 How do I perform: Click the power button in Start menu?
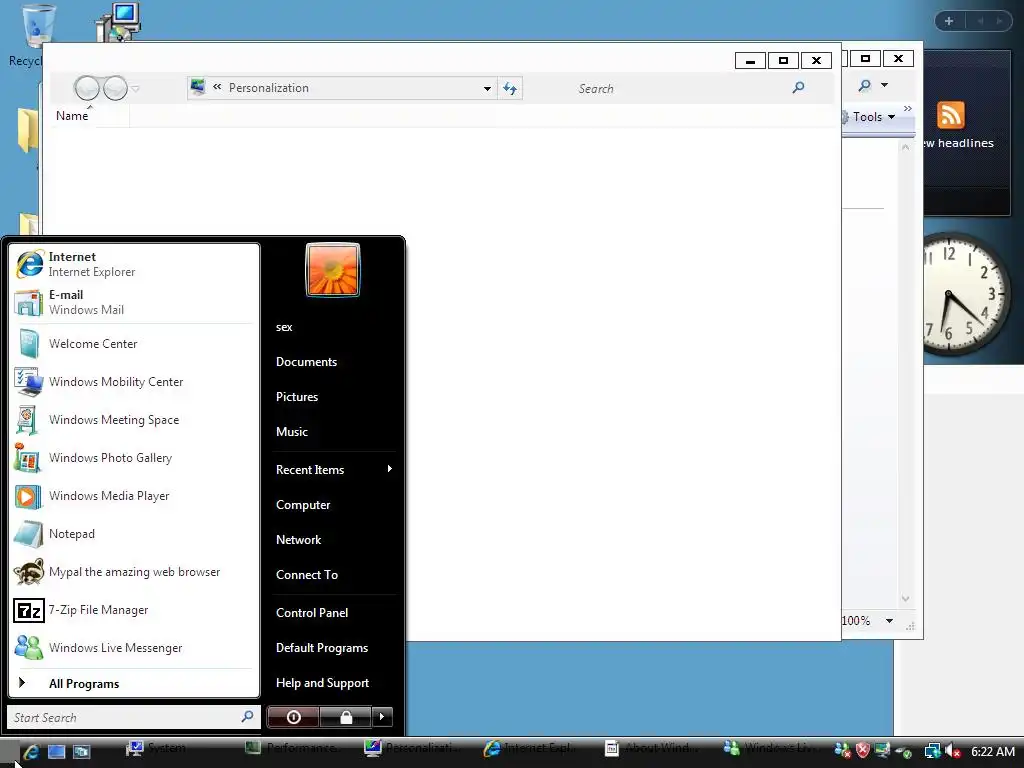coord(293,717)
